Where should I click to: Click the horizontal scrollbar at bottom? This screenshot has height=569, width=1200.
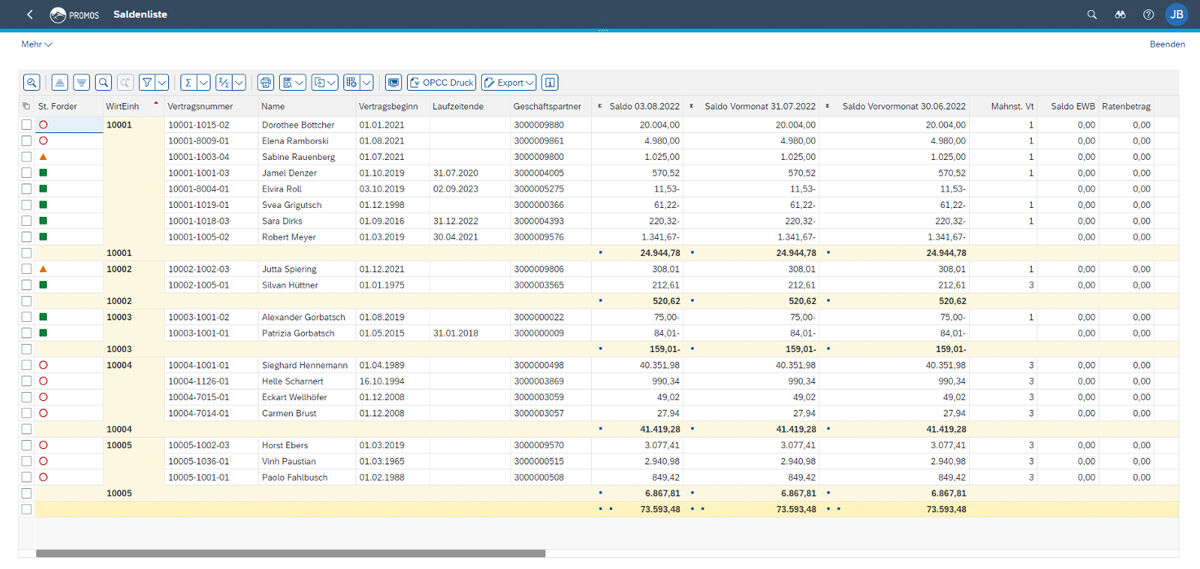(290, 553)
